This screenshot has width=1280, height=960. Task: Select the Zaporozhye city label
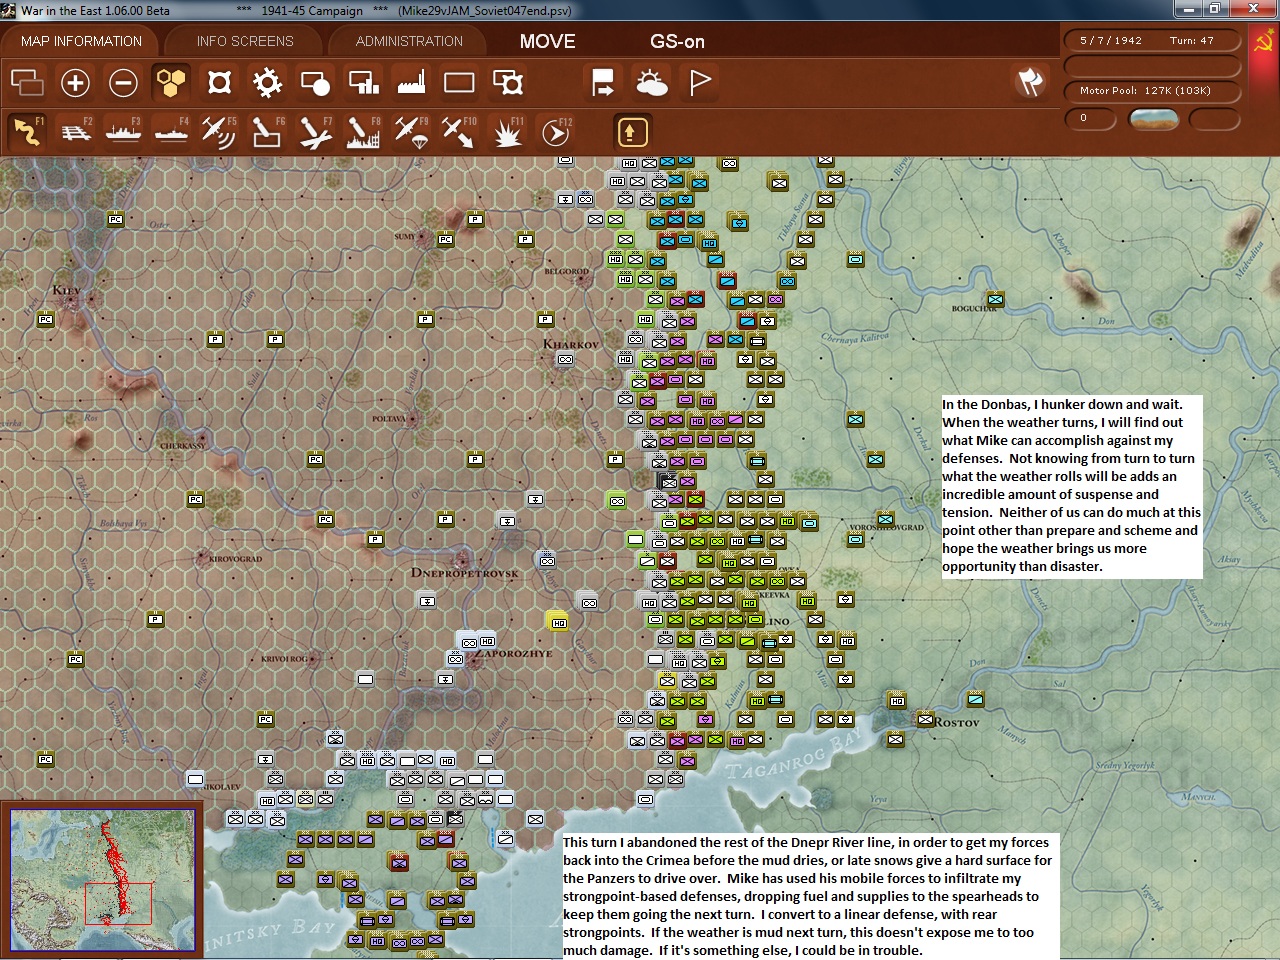click(x=515, y=653)
